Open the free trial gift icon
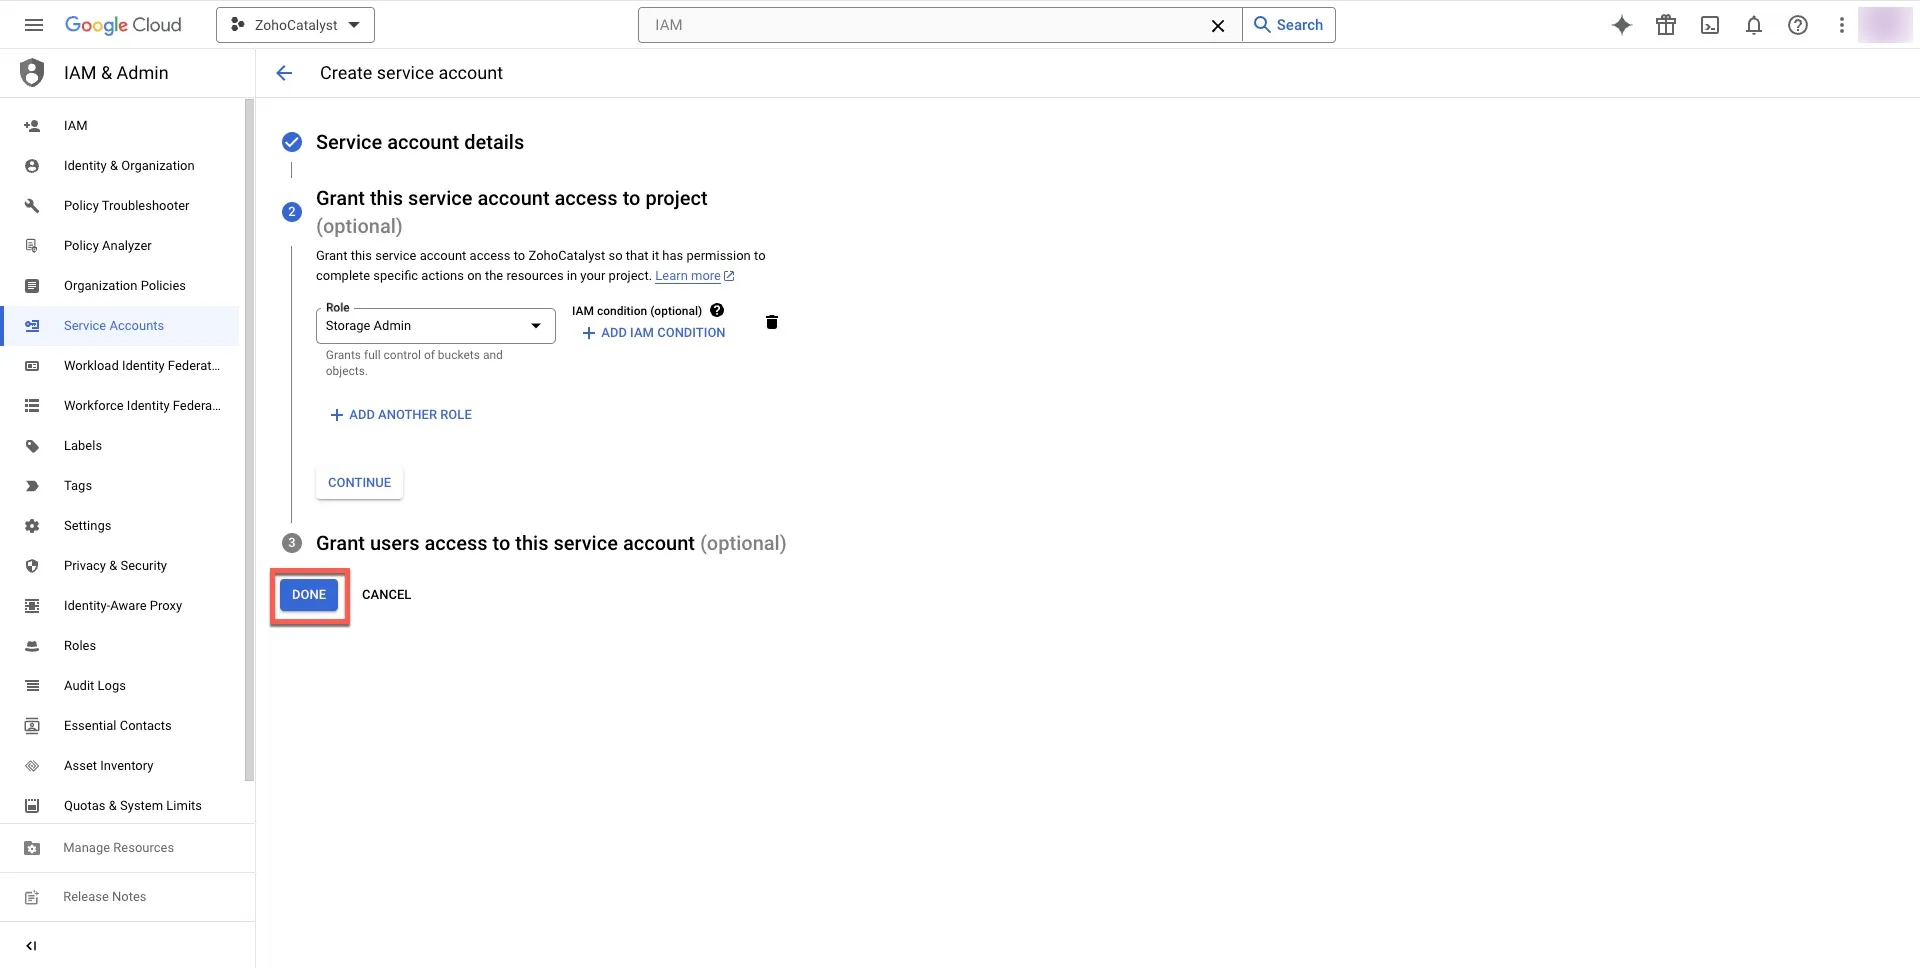1920x968 pixels. click(x=1666, y=25)
